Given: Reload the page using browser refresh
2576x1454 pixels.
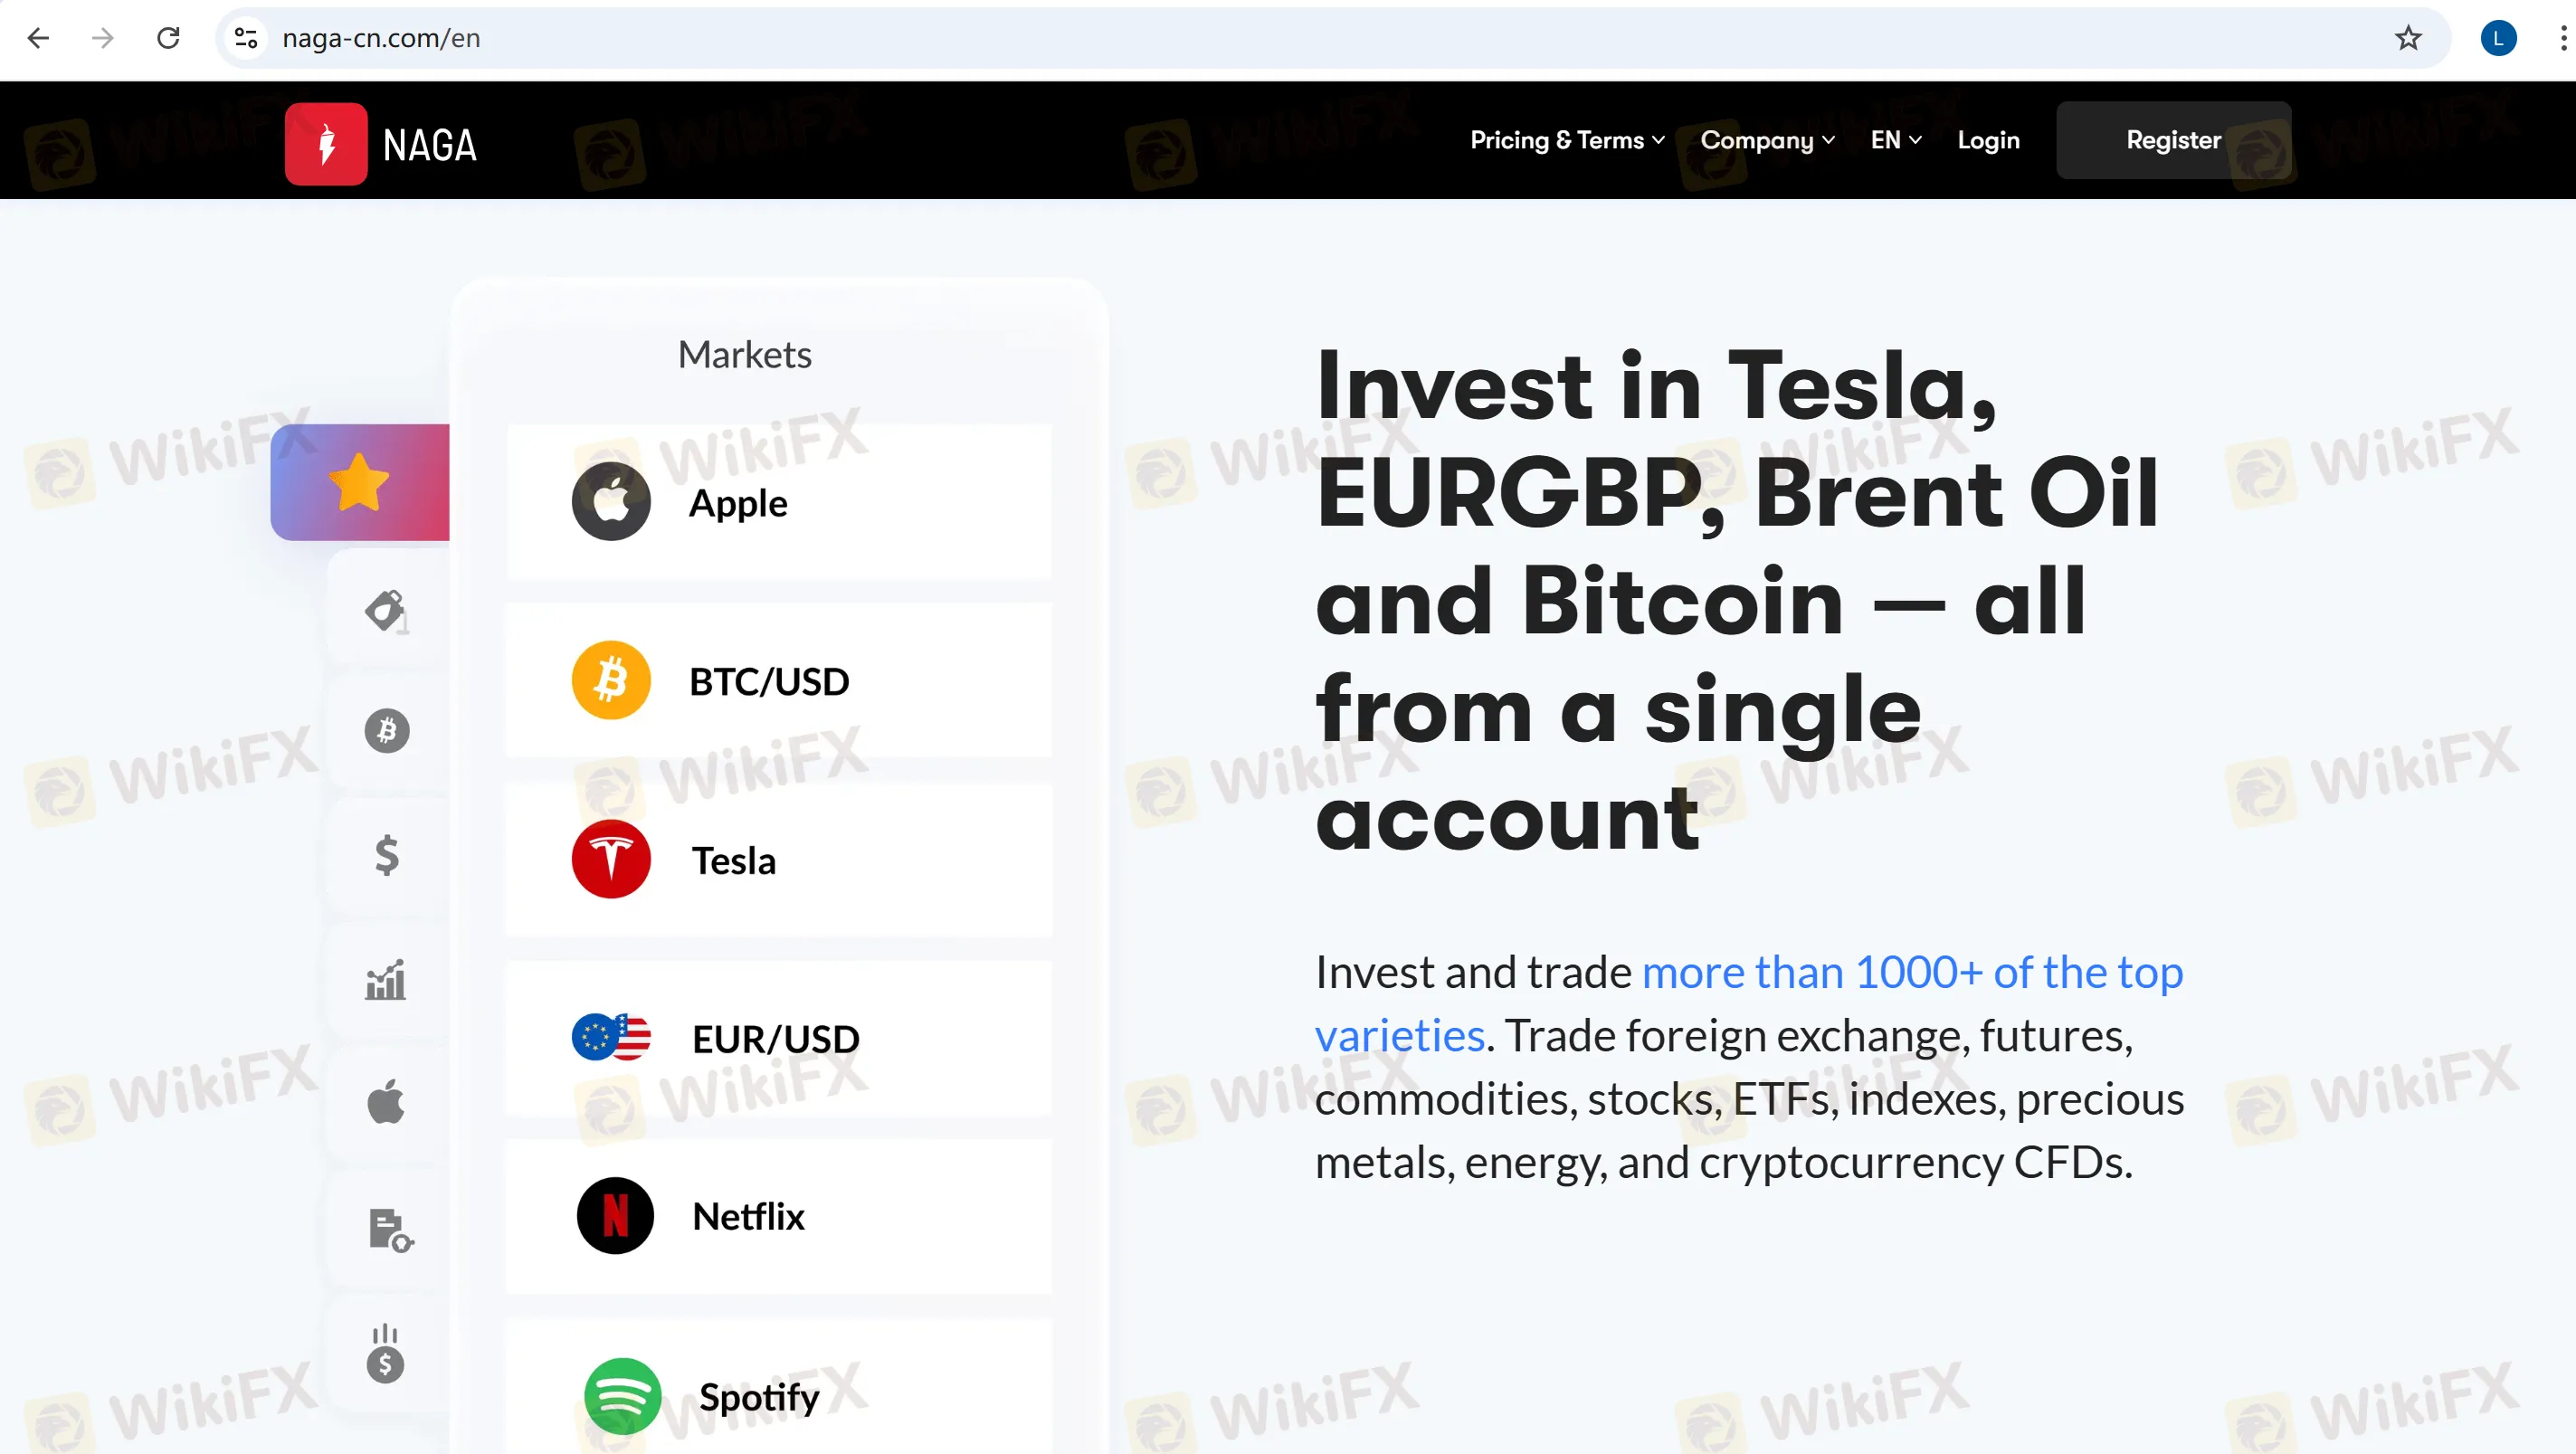Looking at the screenshot, I should [x=168, y=38].
